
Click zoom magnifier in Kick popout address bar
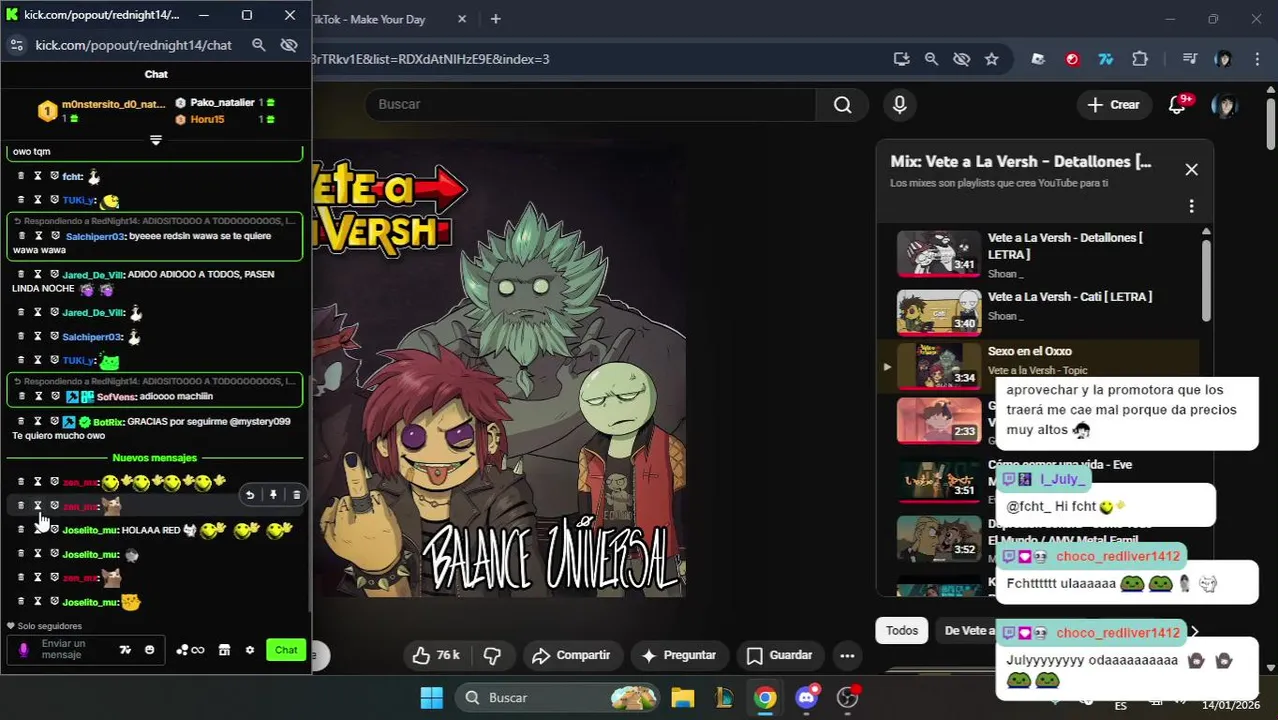point(259,45)
